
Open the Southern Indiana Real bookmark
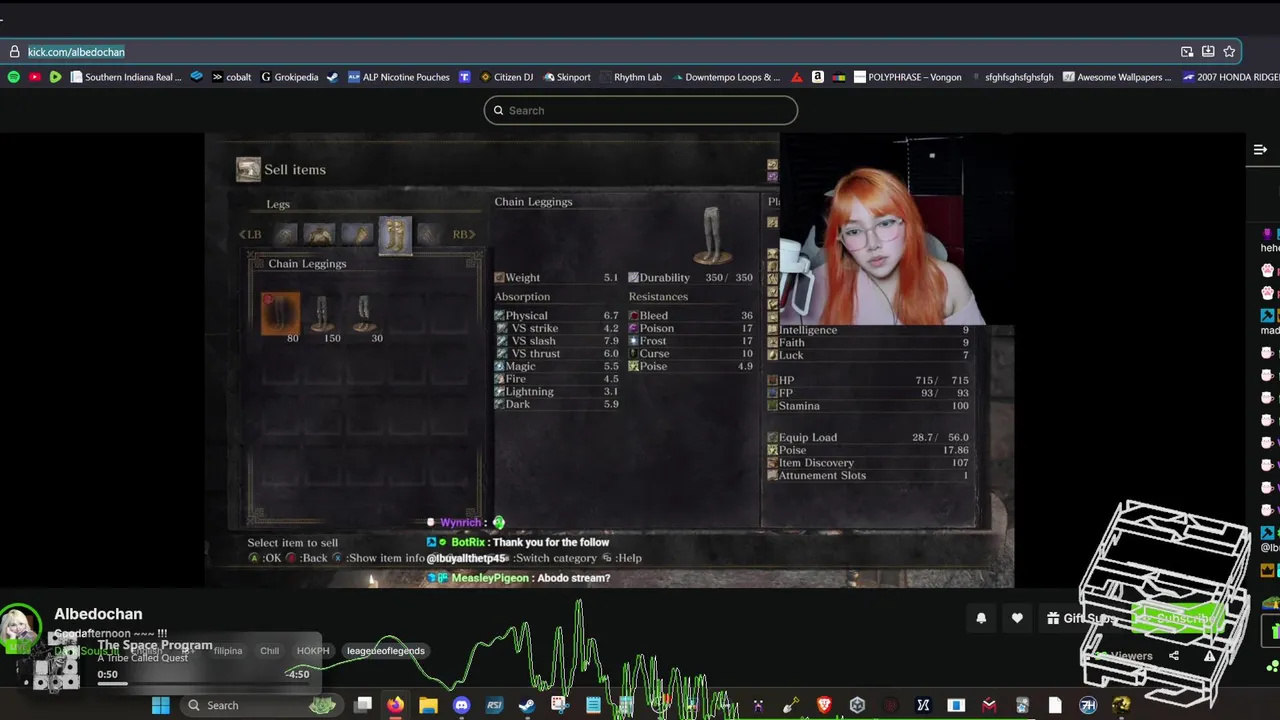[126, 77]
